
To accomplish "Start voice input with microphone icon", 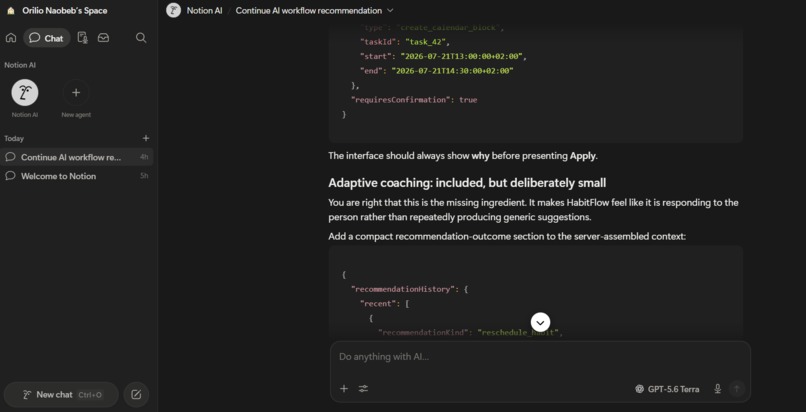I will (718, 389).
